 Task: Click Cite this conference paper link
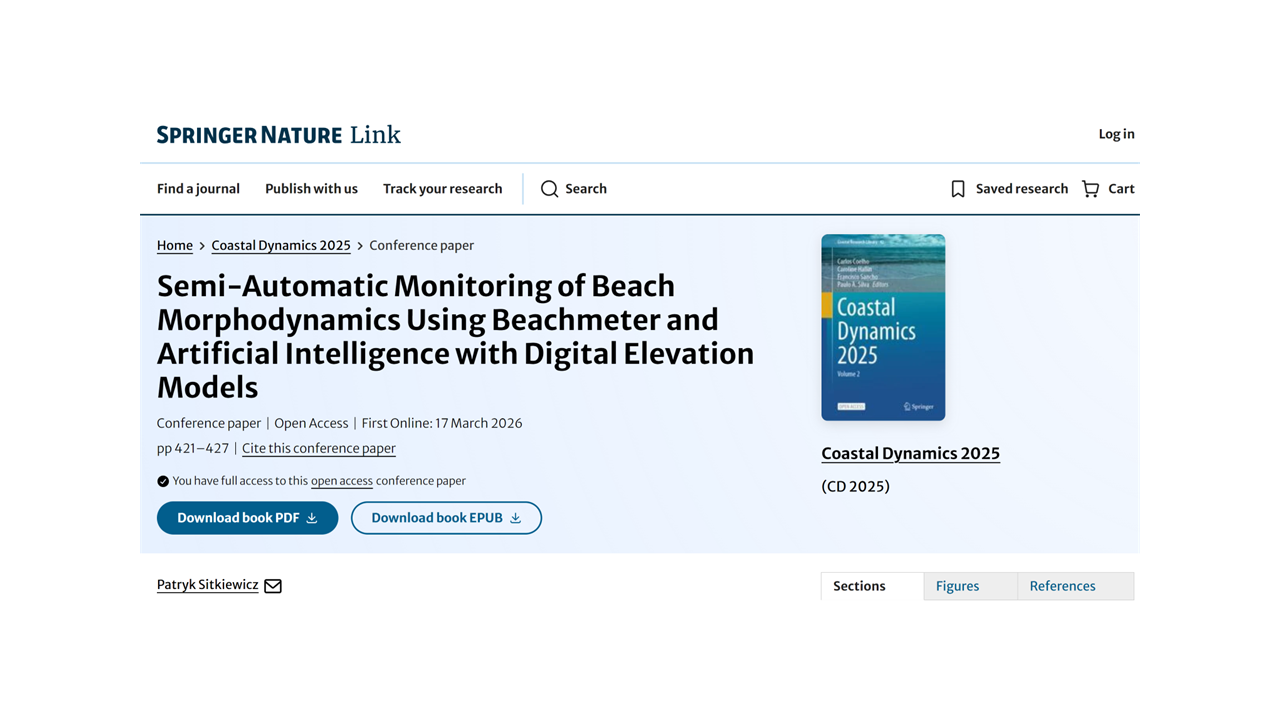click(319, 448)
